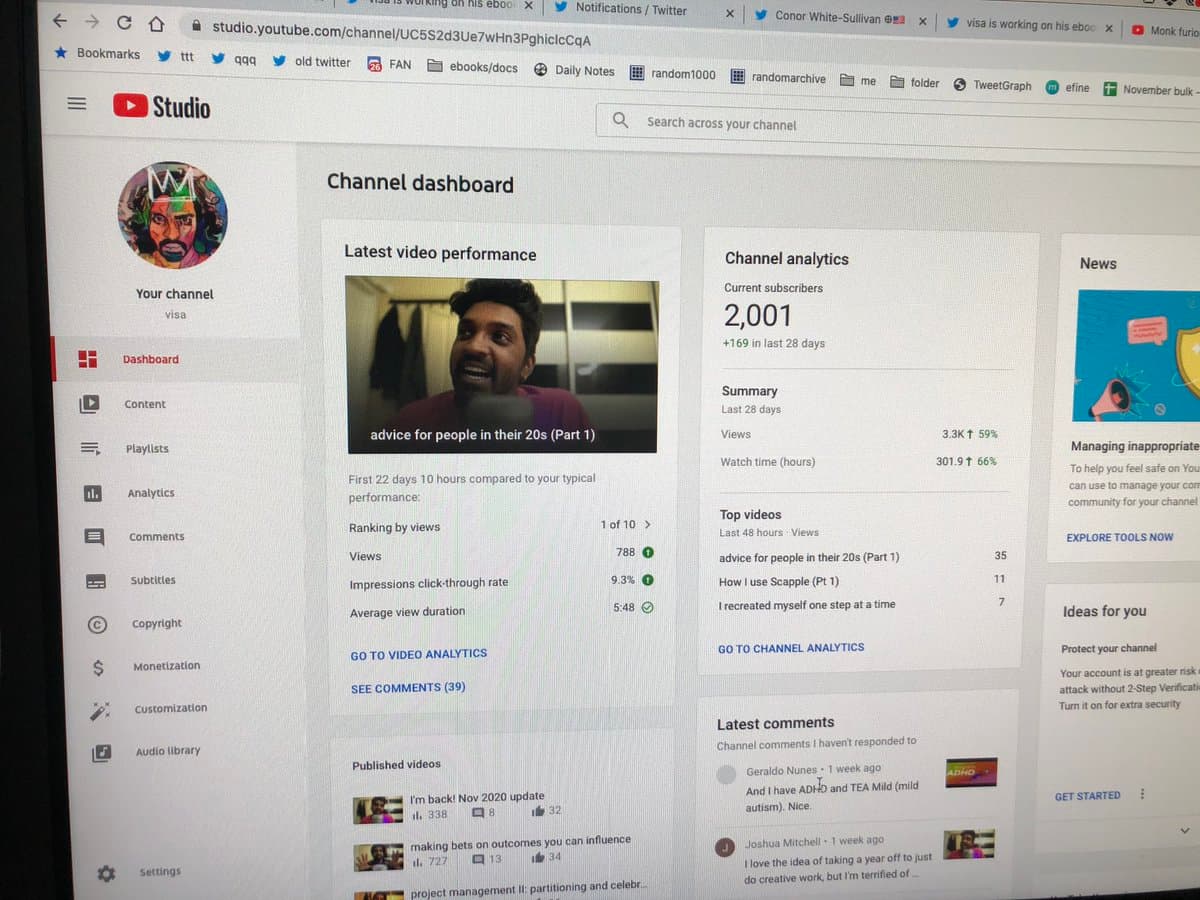Screen dimensions: 1200x900
Task: Click See Comments (39) link
Action: pos(407,688)
